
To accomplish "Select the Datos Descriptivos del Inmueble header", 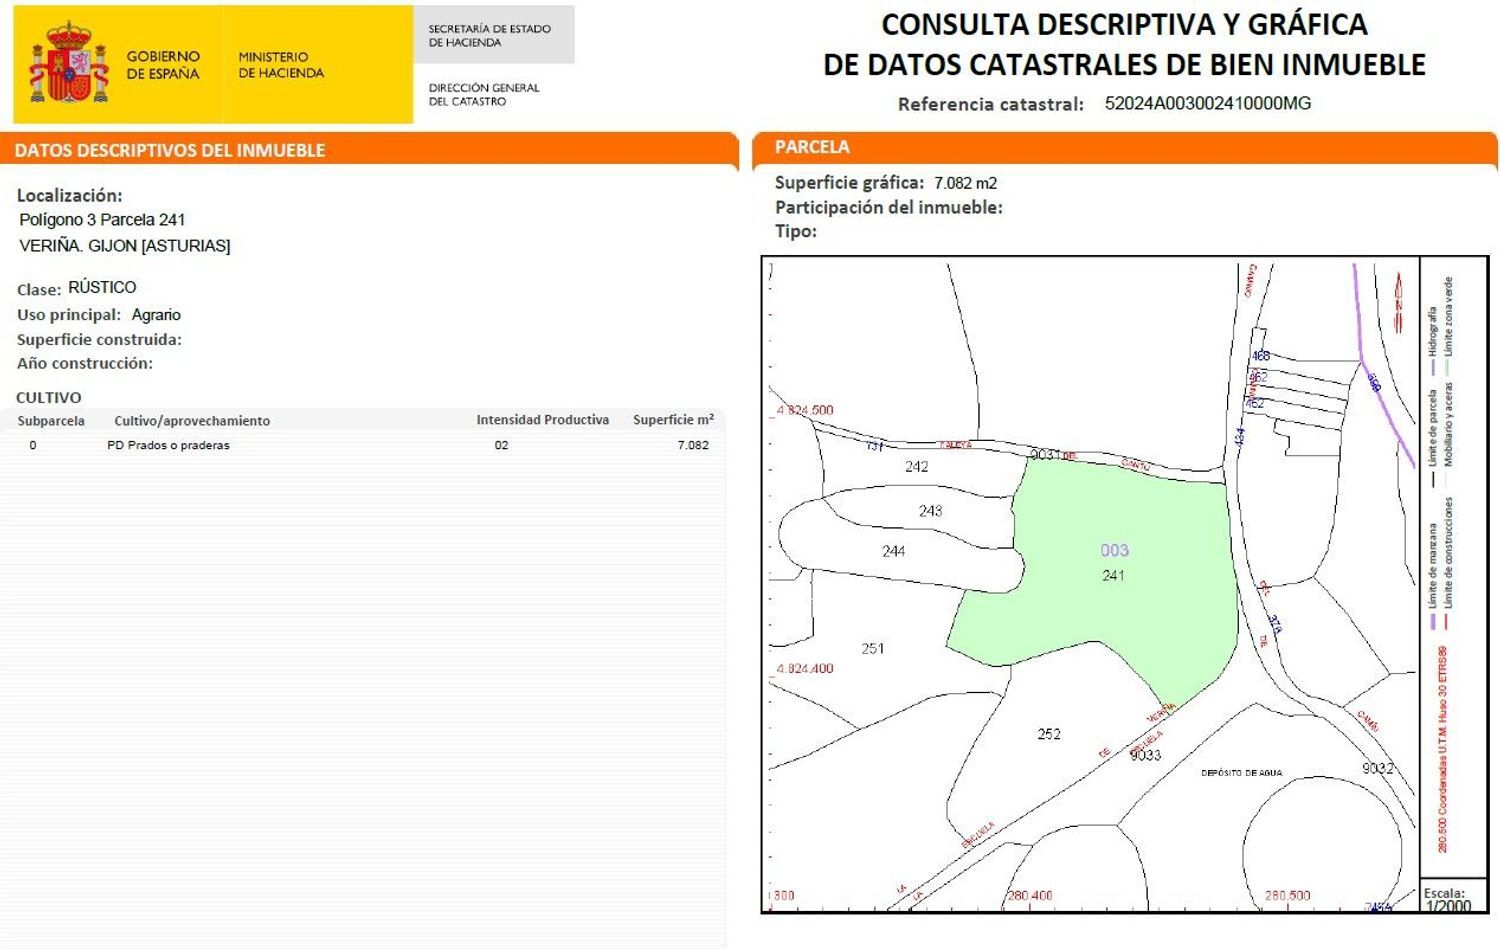I will pyautogui.click(x=170, y=151).
